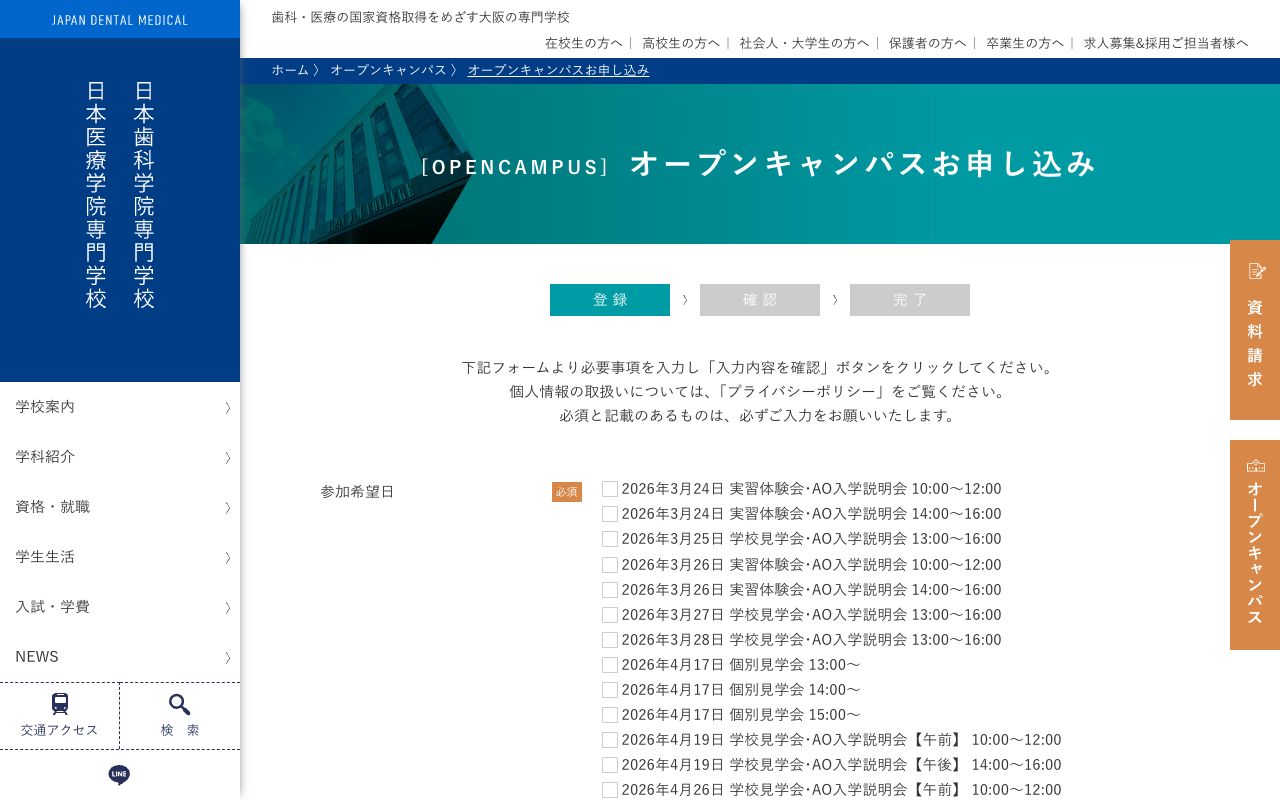This screenshot has height=800, width=1280.
Task: Click the 登録 step indicator
Action: [610, 300]
